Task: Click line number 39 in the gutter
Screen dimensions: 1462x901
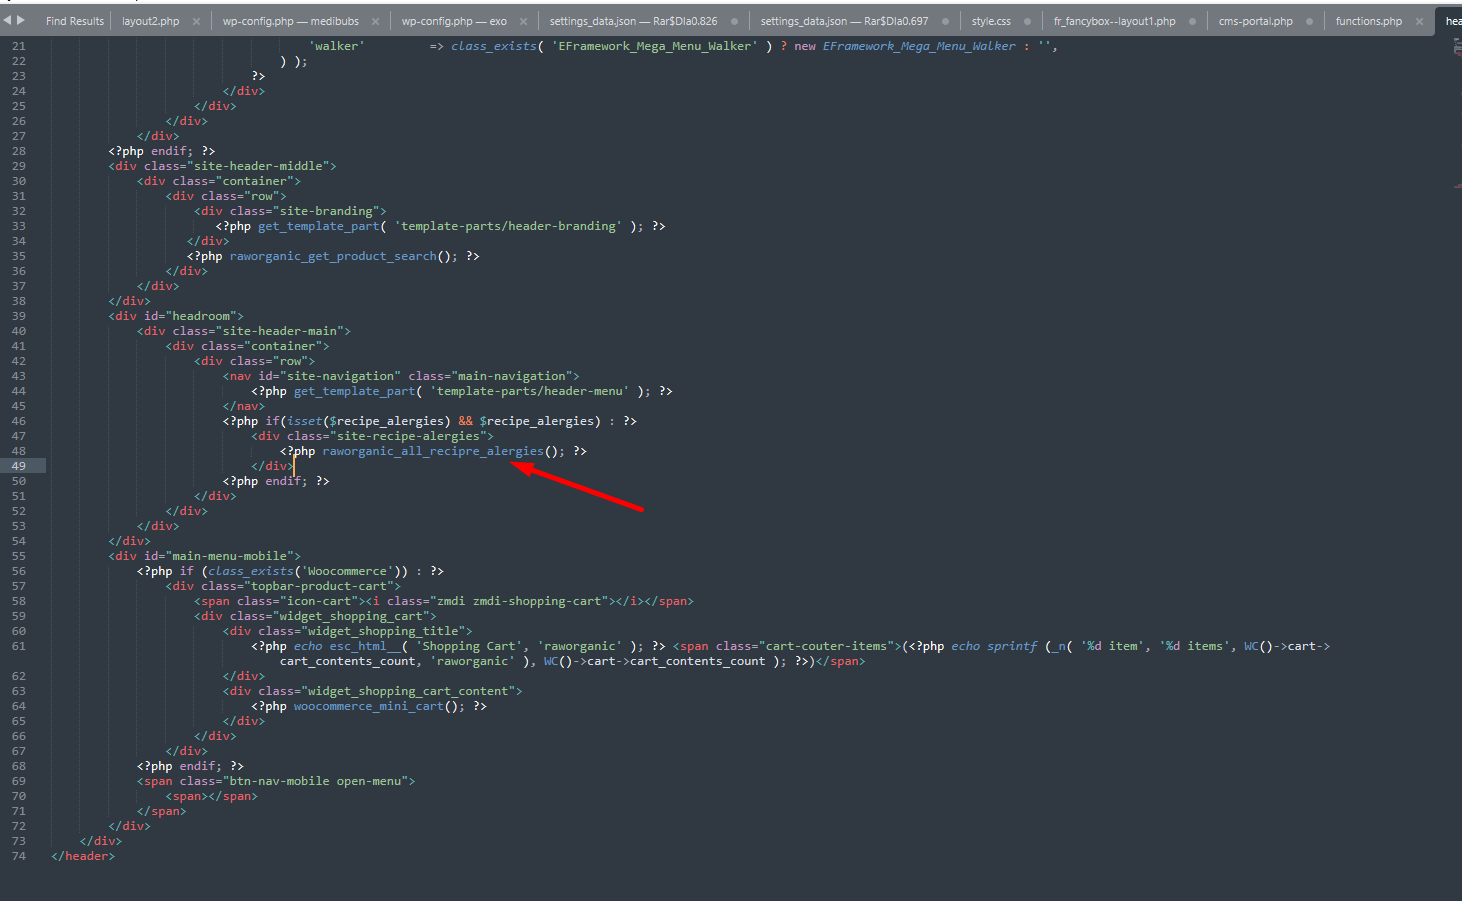Action: coord(19,316)
